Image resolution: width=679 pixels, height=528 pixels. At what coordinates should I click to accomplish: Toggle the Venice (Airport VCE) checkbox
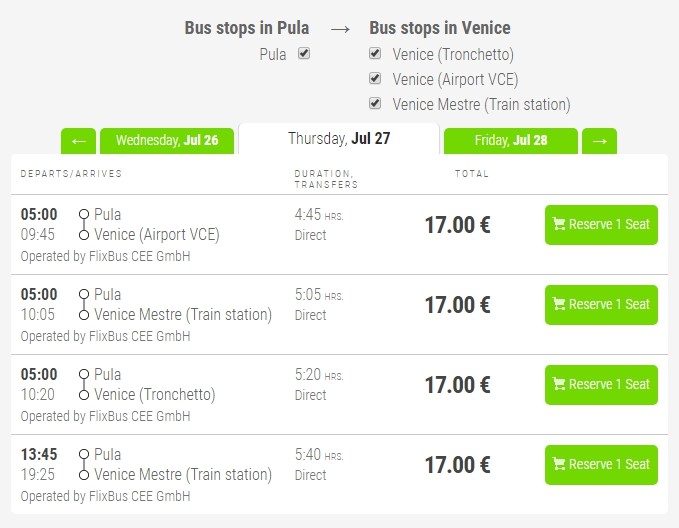coord(375,79)
